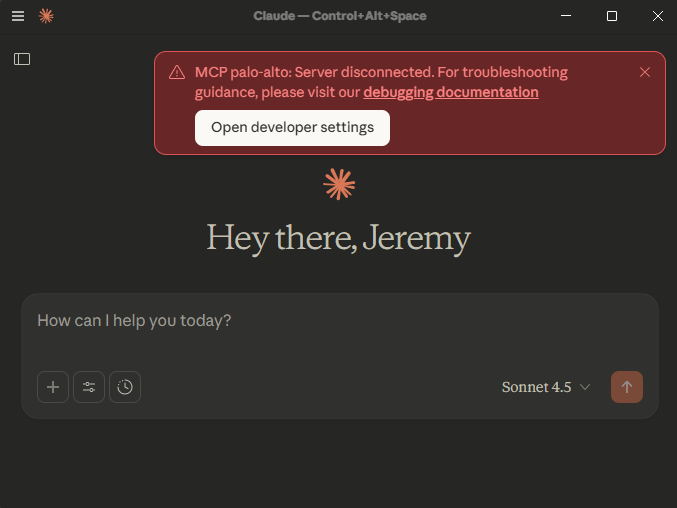Close the Claude application window

[x=657, y=16]
